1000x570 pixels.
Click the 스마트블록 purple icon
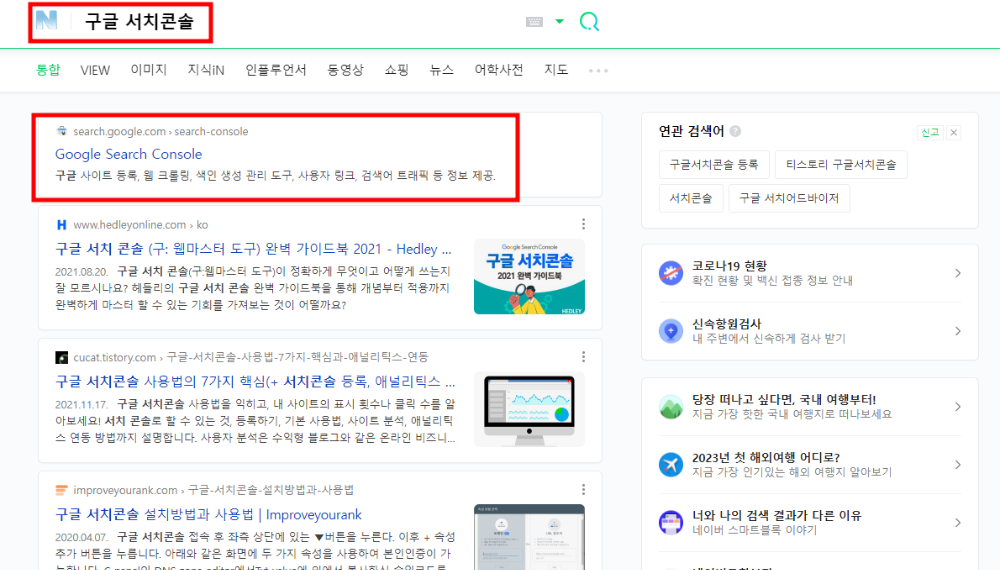[671, 522]
